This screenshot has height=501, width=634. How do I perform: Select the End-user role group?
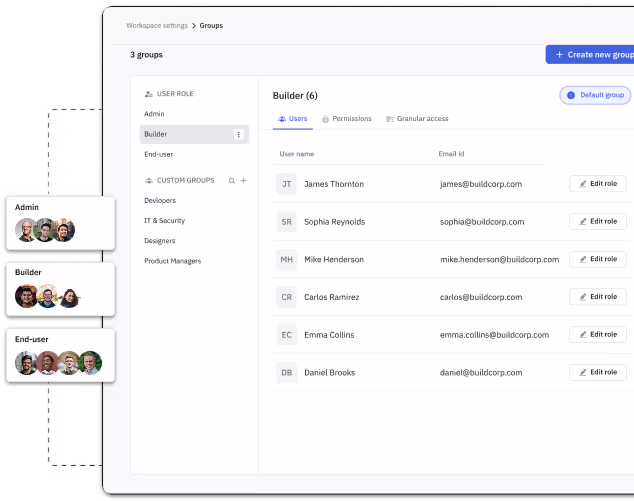click(159, 154)
